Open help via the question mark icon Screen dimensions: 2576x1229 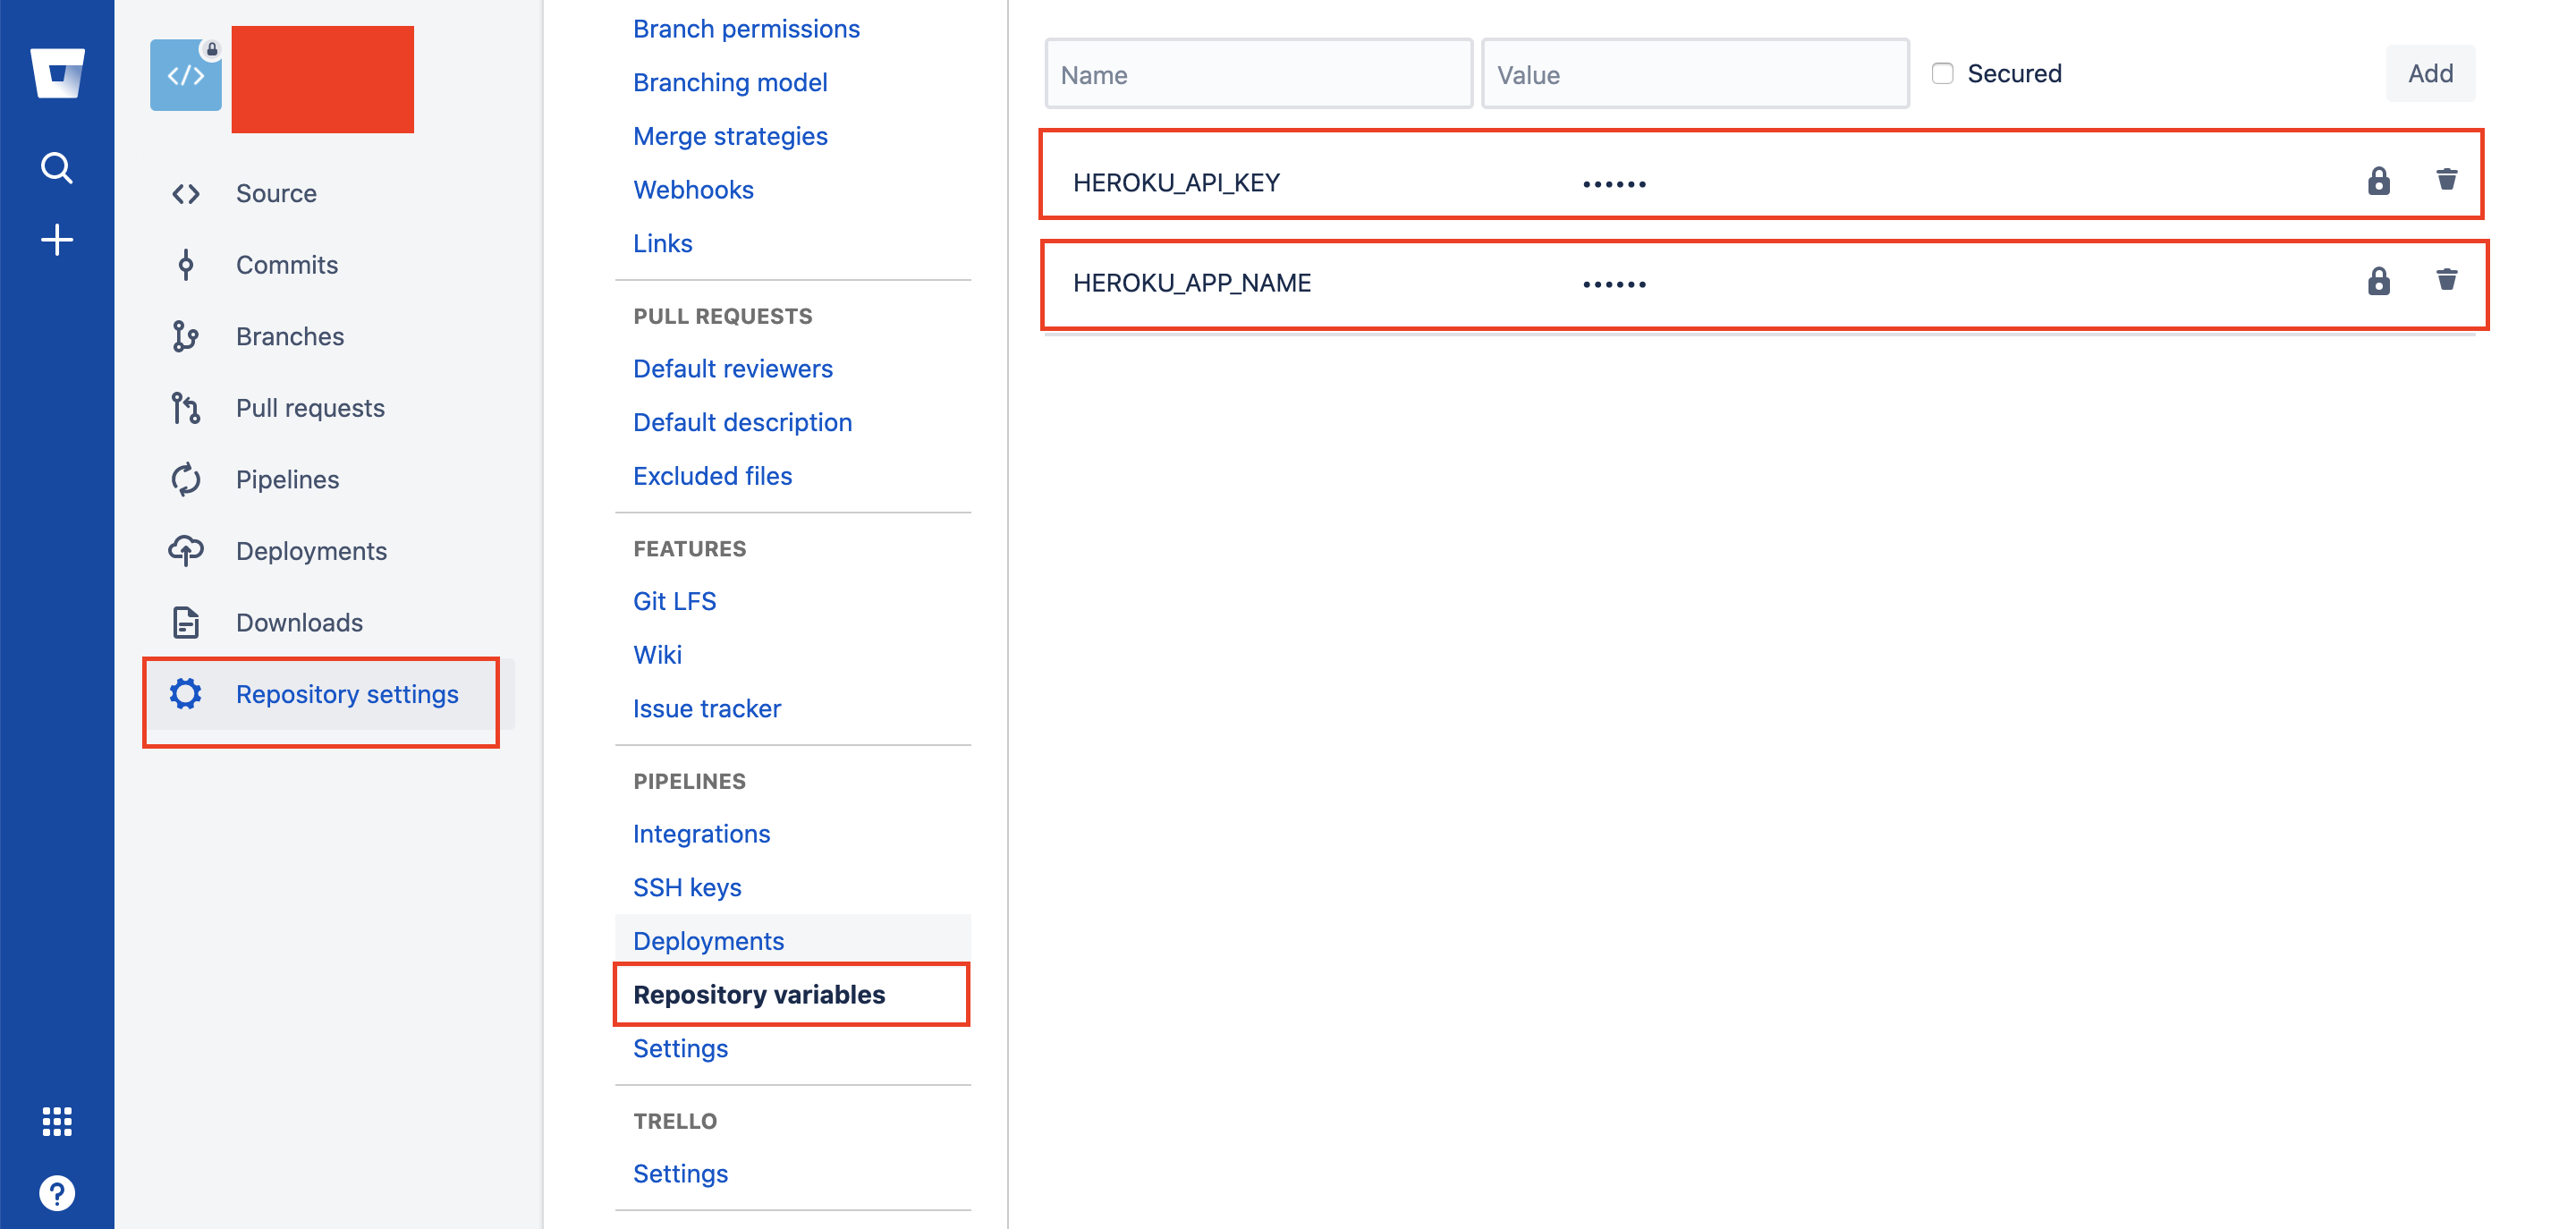pyautogui.click(x=57, y=1191)
